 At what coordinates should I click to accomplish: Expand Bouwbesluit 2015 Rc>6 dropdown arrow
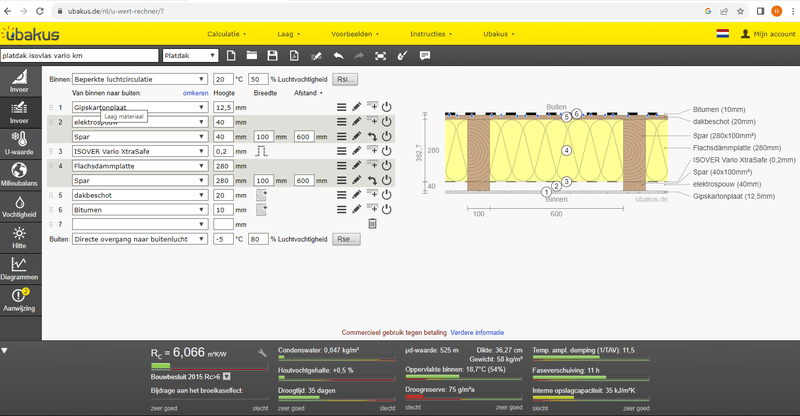click(227, 377)
